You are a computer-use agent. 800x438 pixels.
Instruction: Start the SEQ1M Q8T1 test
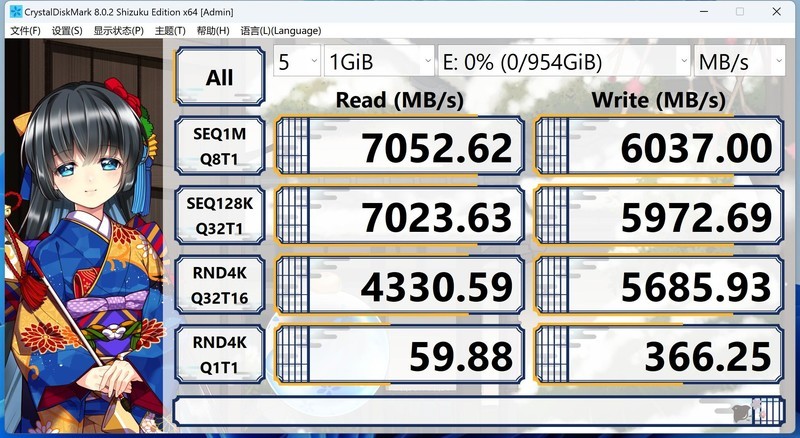220,146
